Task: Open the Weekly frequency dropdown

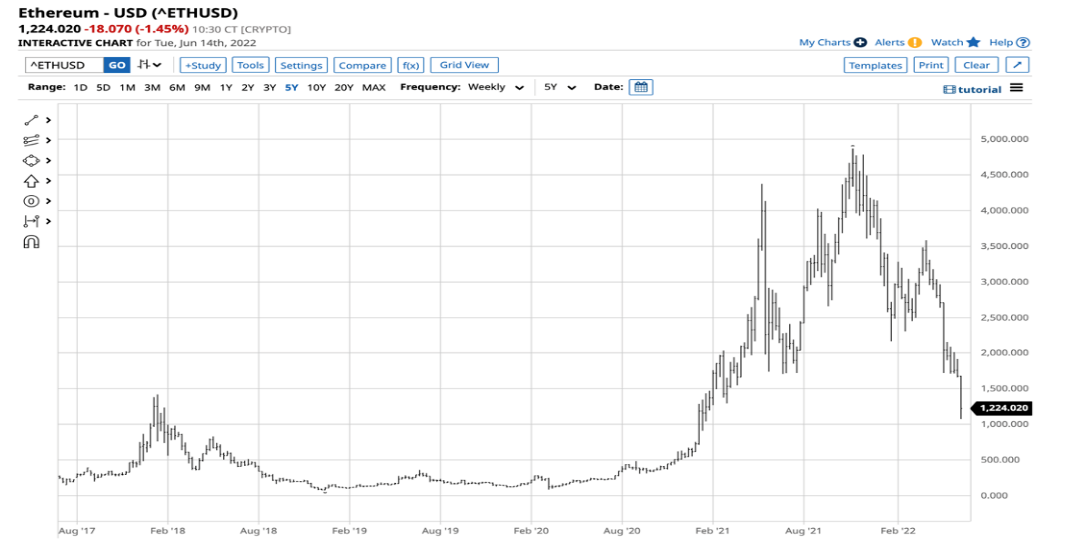Action: click(496, 87)
